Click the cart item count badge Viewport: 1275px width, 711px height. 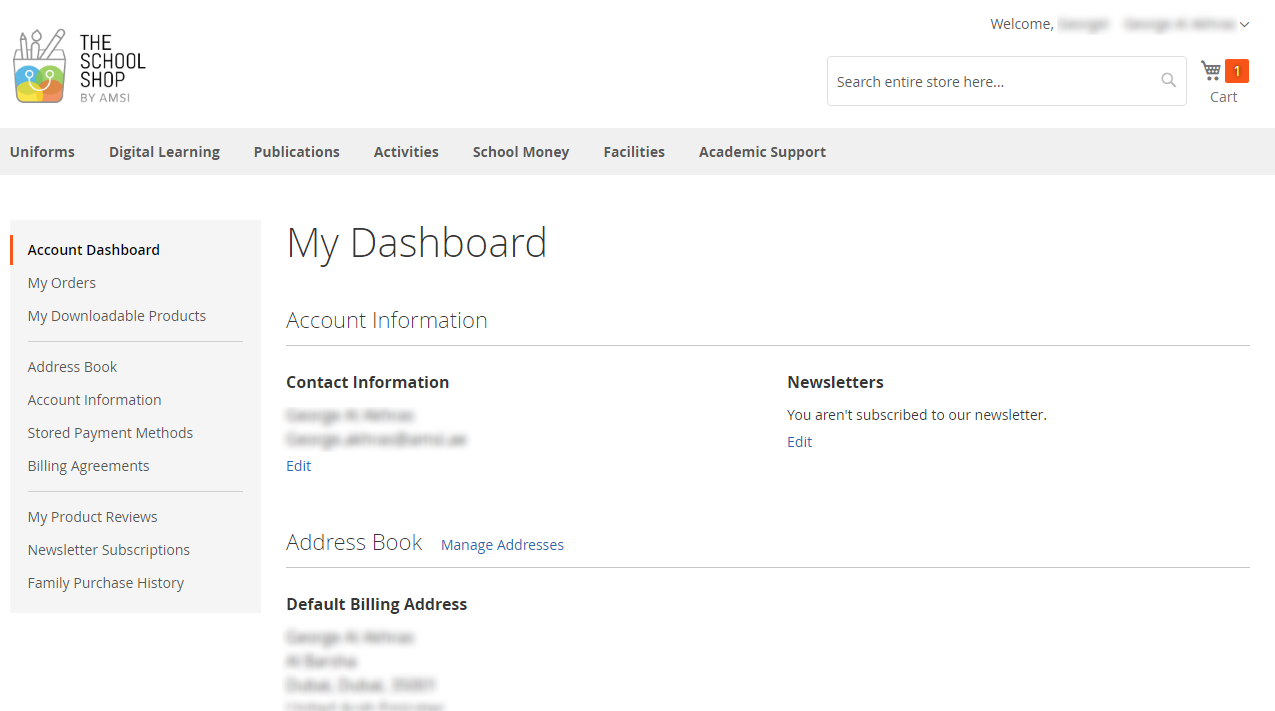[1237, 71]
